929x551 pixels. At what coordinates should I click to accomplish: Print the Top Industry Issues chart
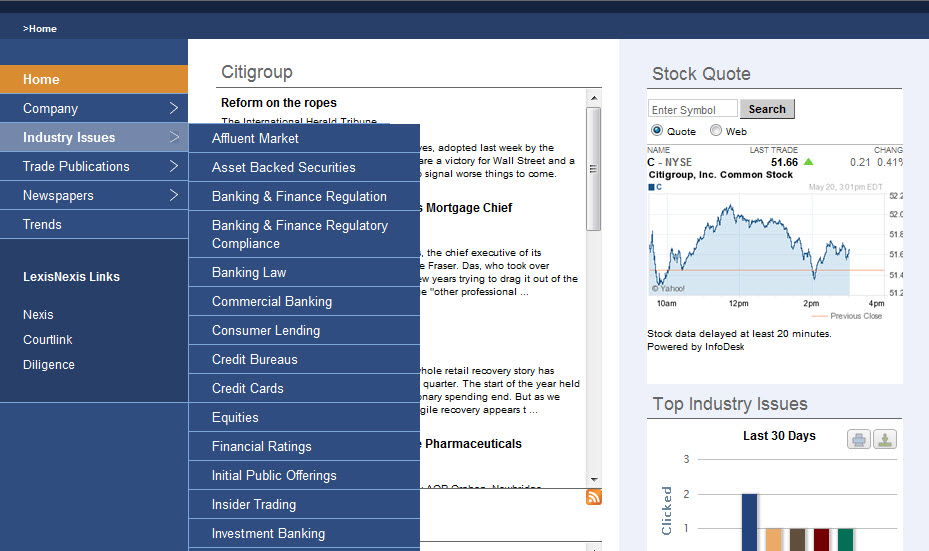[x=859, y=439]
